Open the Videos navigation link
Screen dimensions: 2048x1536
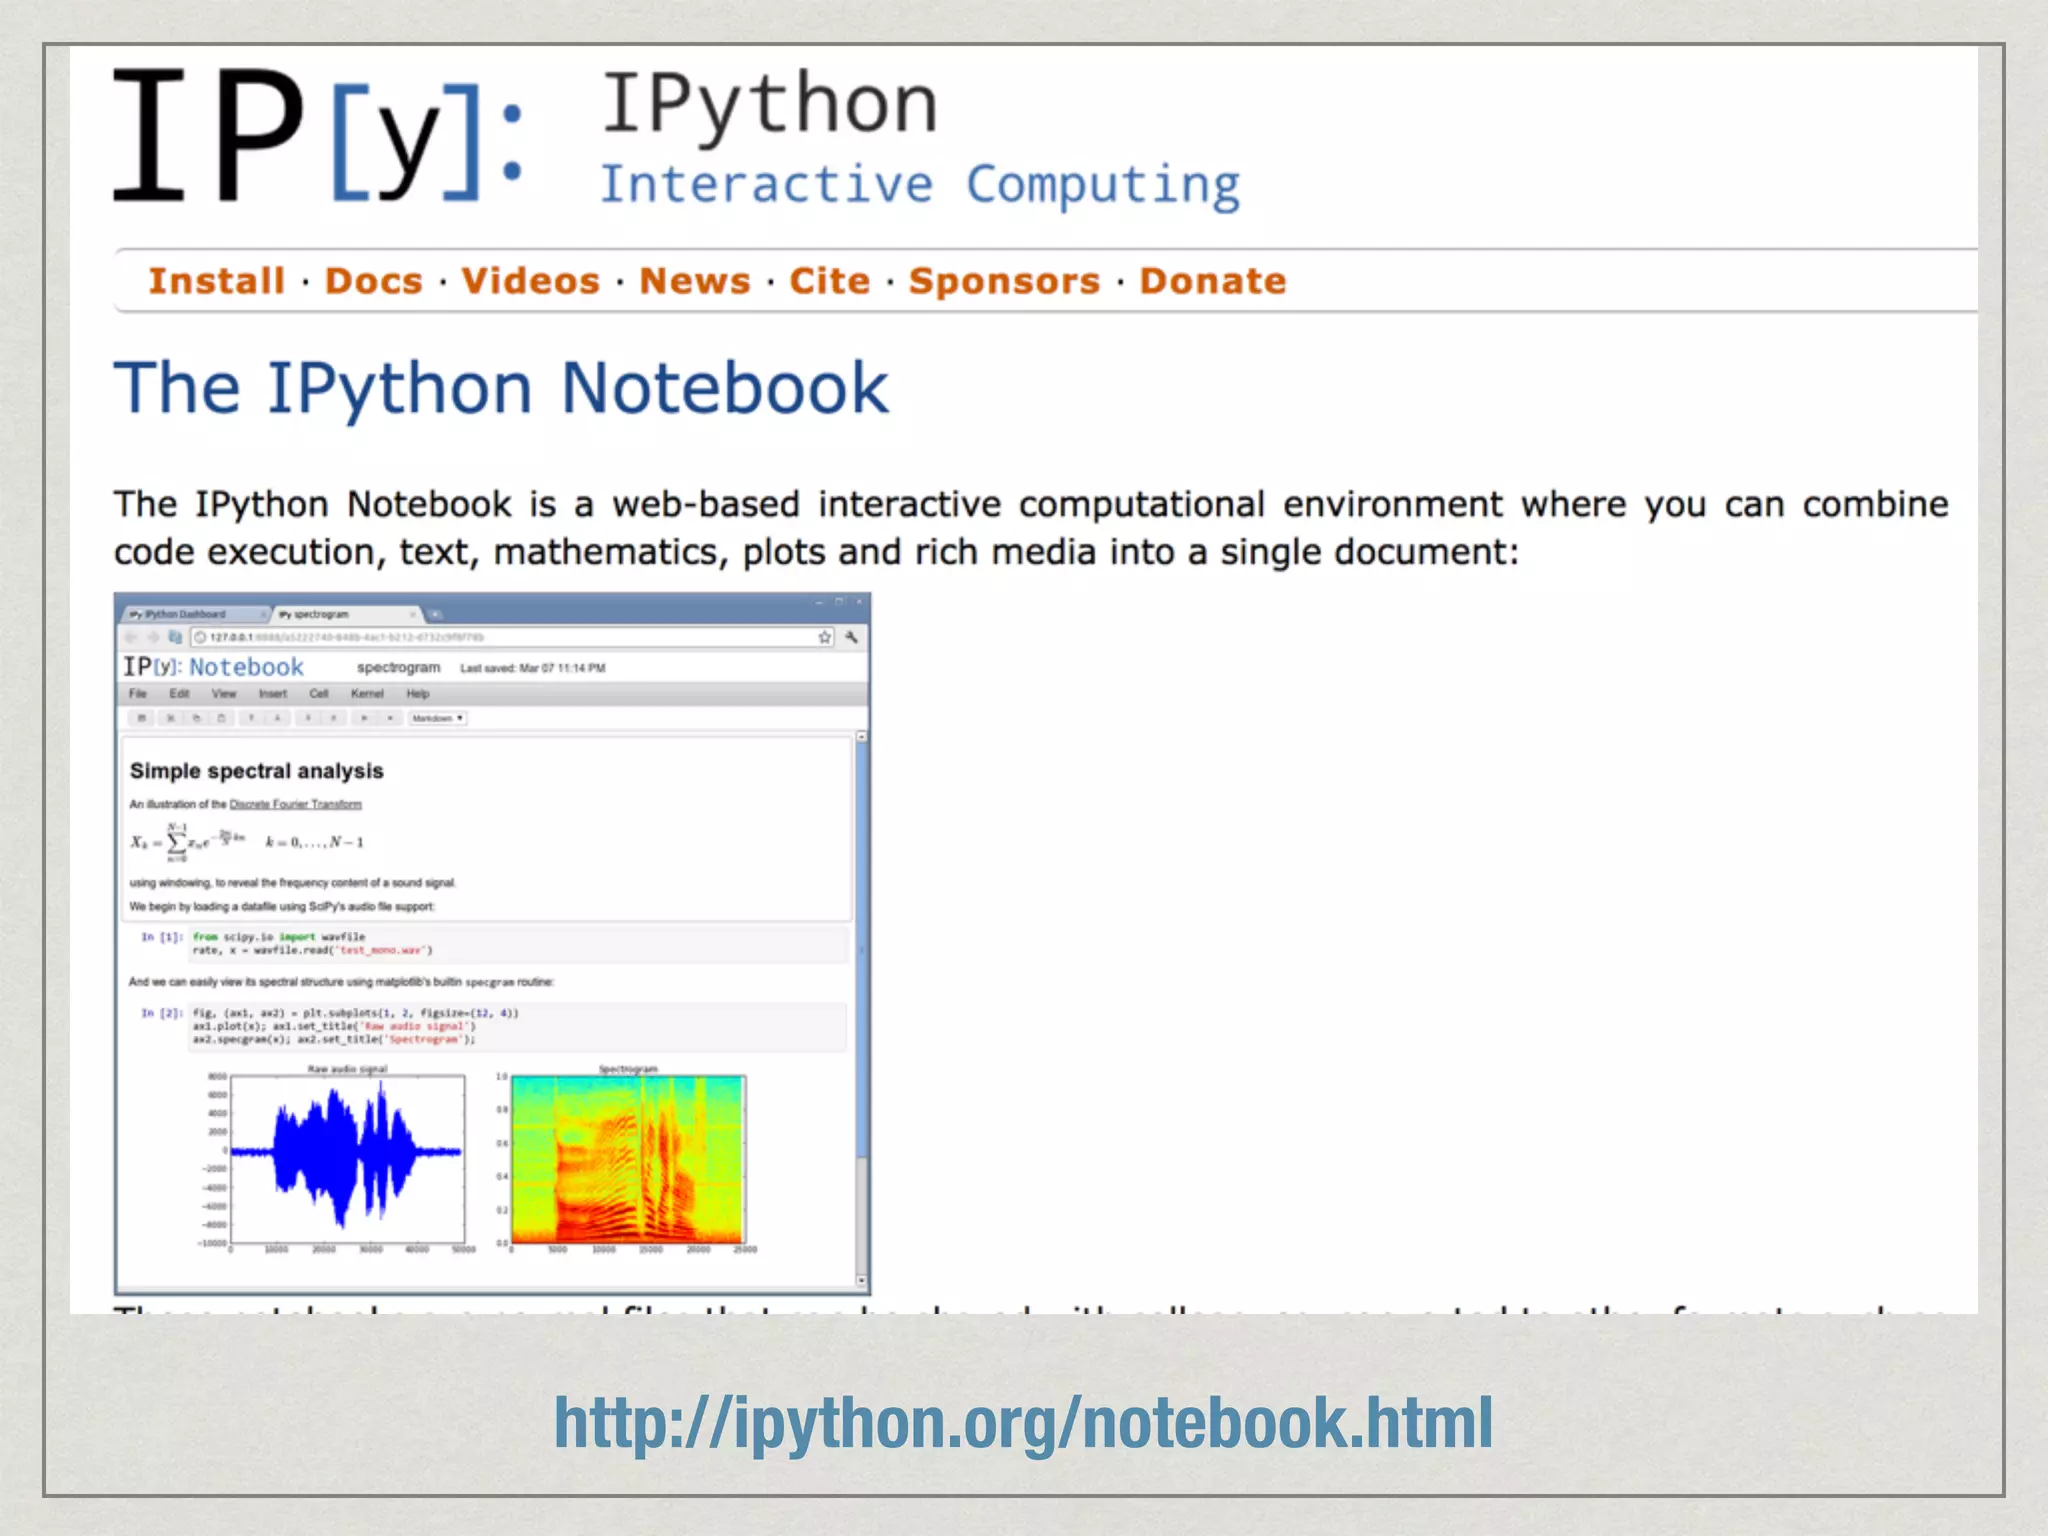(x=531, y=281)
